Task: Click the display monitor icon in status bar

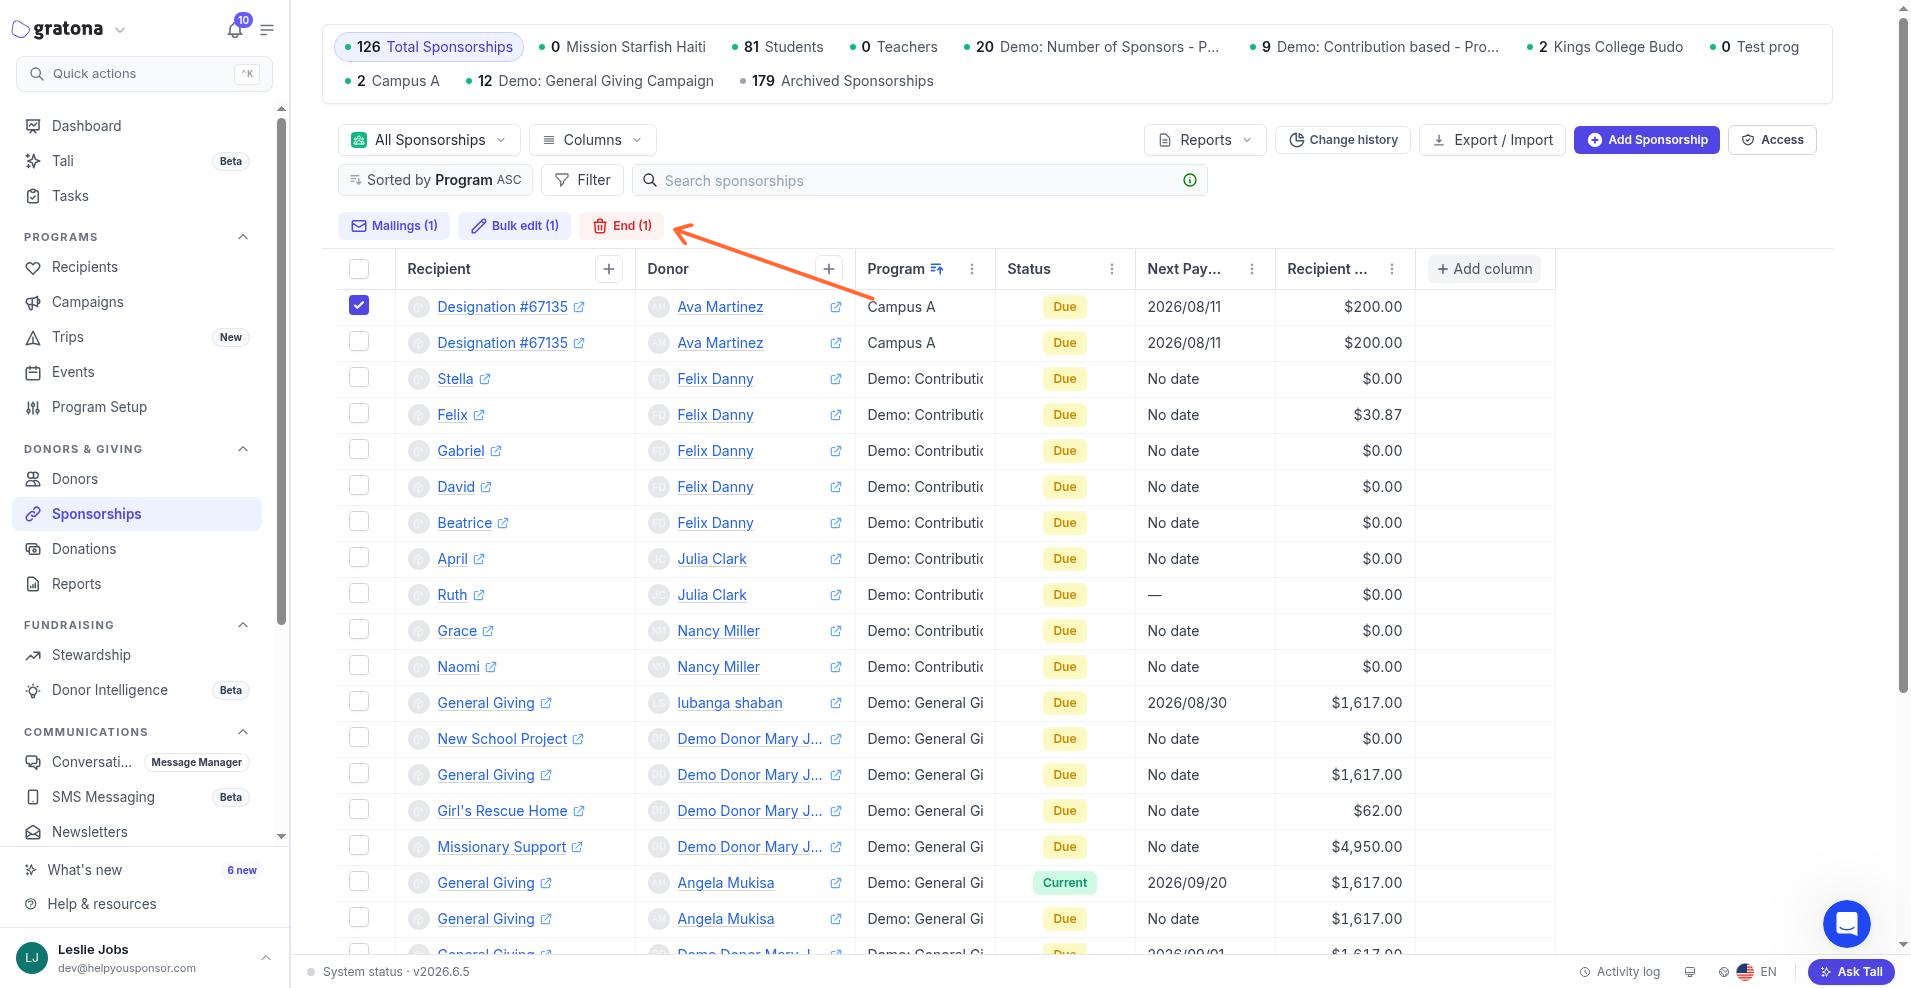Action: (1690, 972)
